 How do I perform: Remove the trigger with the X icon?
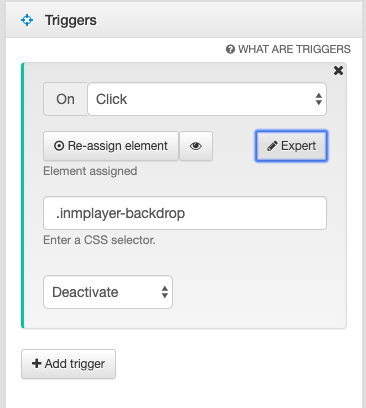[x=338, y=70]
